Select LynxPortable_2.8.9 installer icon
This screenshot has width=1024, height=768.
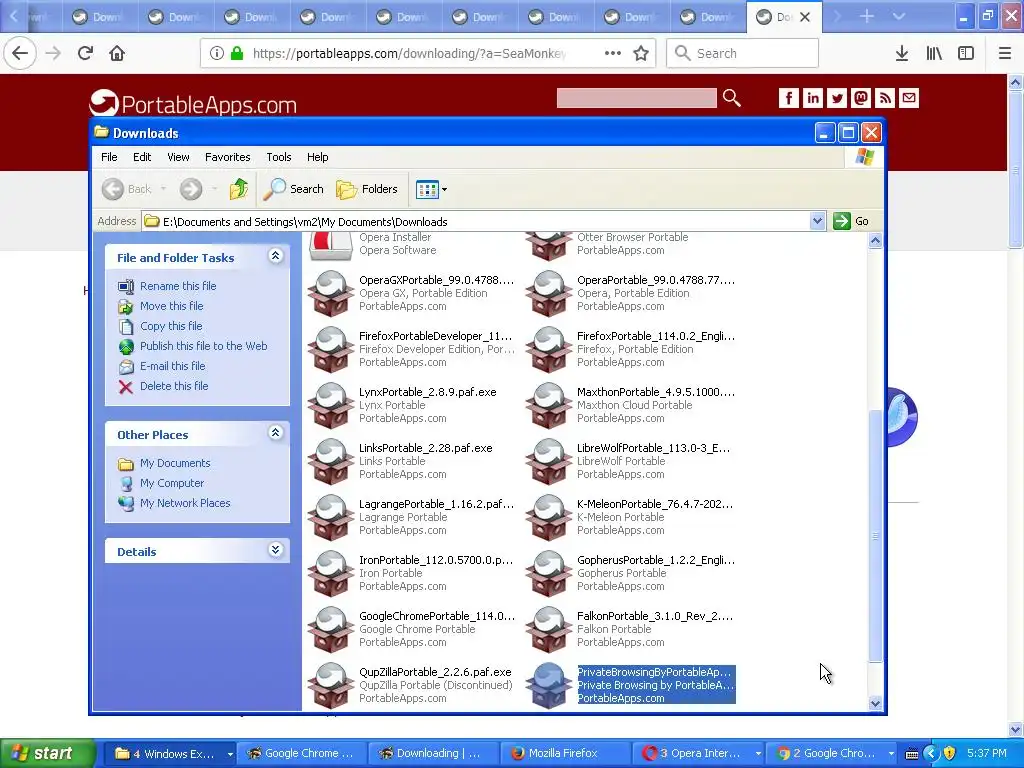pos(330,405)
